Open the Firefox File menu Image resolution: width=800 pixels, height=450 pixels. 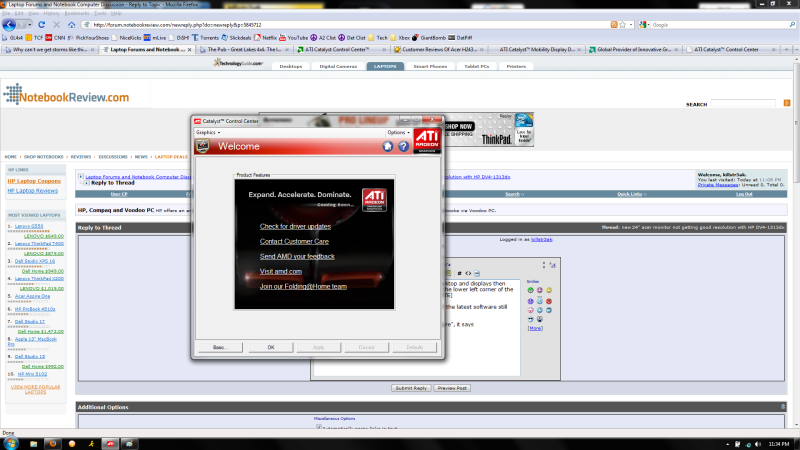[x=6, y=13]
